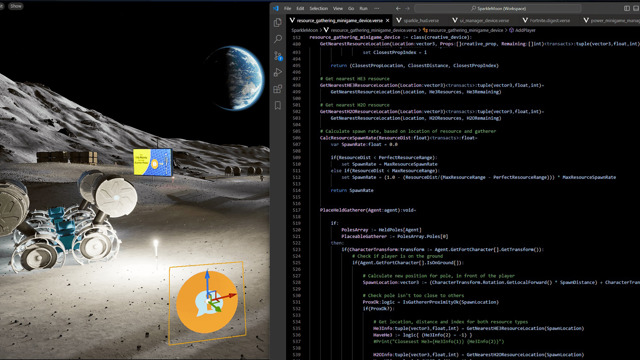The height and width of the screenshot is (360, 640).
Task: Open the Selection menu
Action: pos(318,8)
